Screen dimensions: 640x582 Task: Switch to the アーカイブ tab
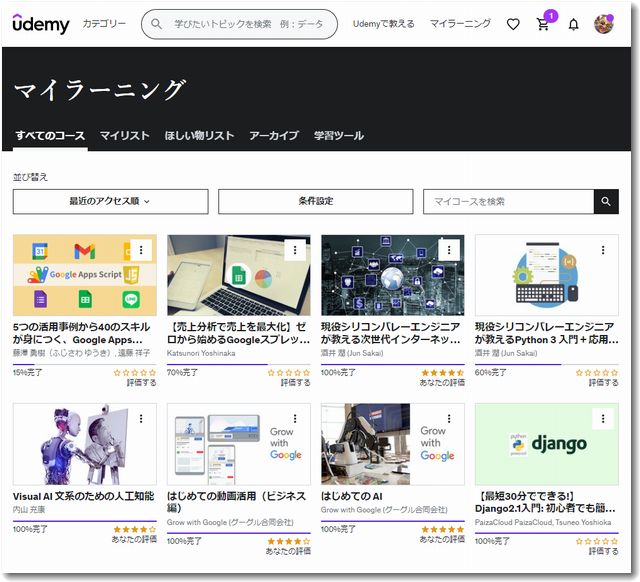coord(273,136)
